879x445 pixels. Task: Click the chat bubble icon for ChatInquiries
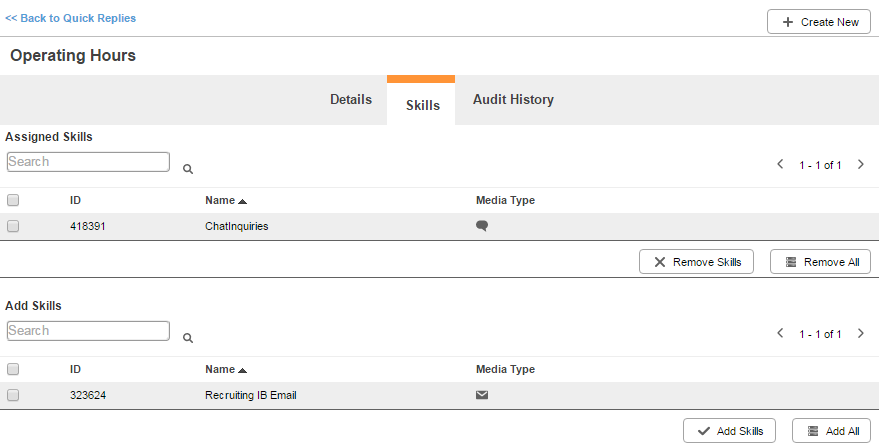coord(482,226)
